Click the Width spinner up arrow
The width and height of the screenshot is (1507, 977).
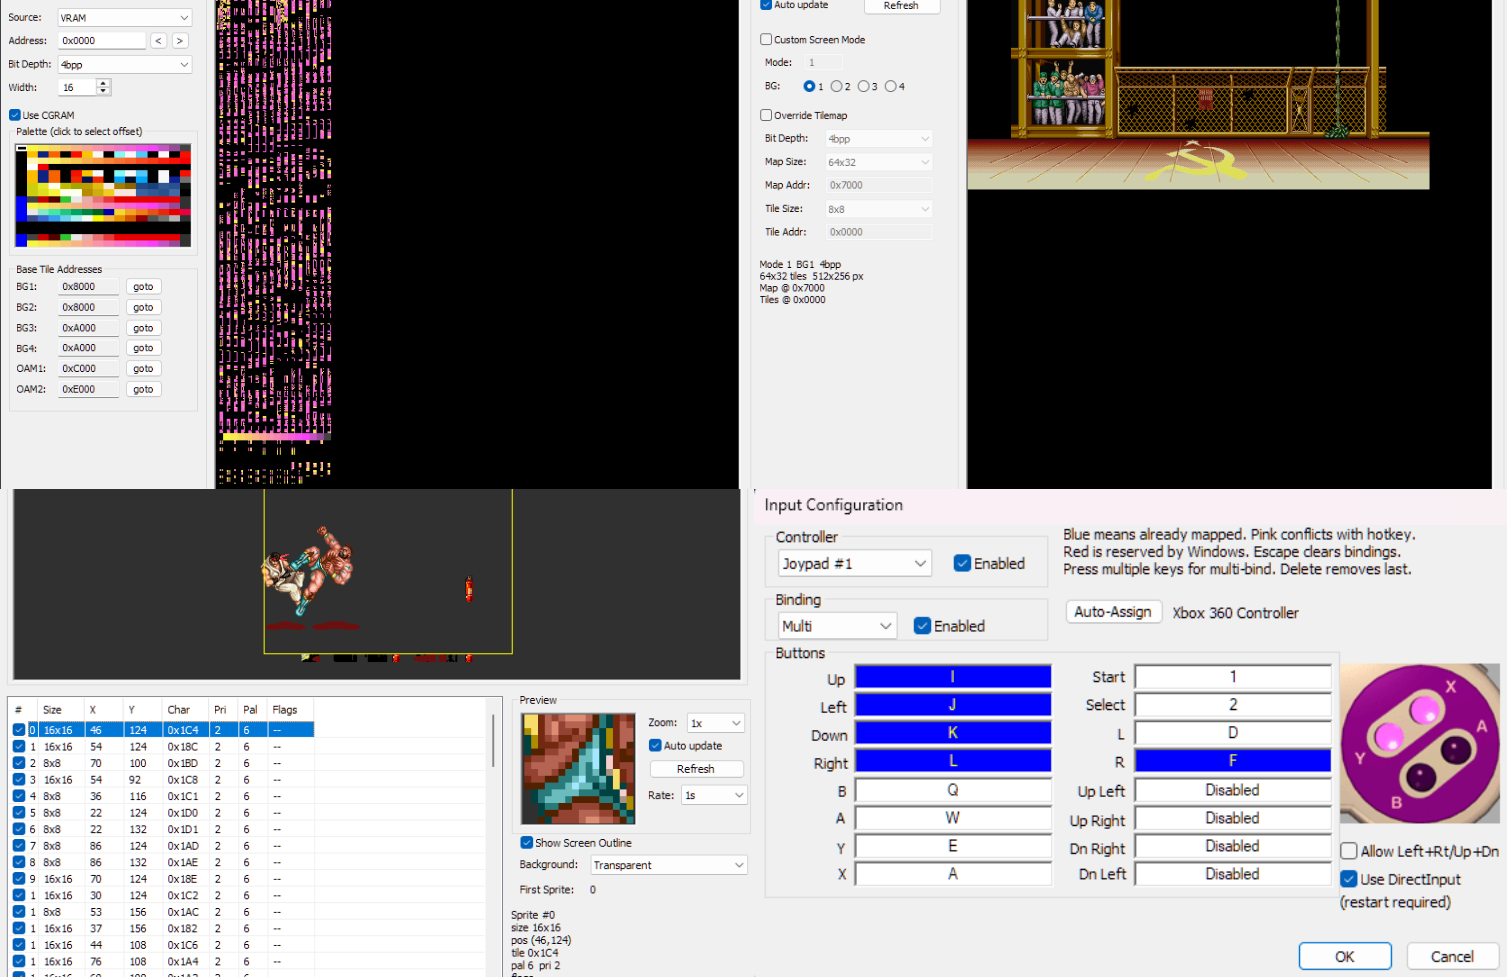point(103,83)
